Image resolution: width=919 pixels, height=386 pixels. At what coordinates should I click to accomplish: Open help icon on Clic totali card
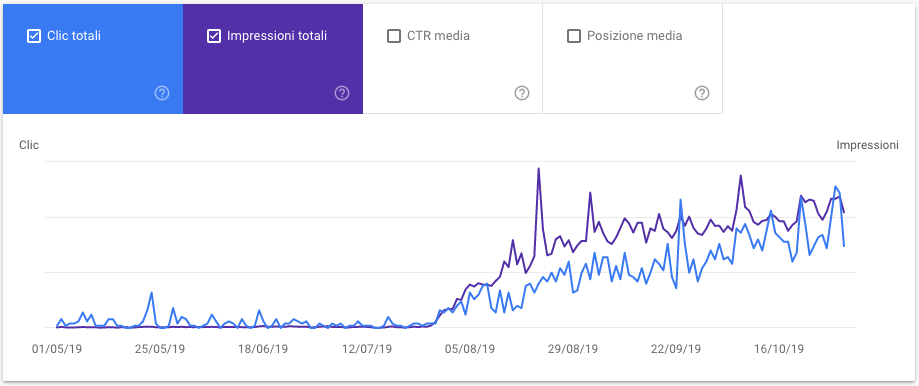162,93
